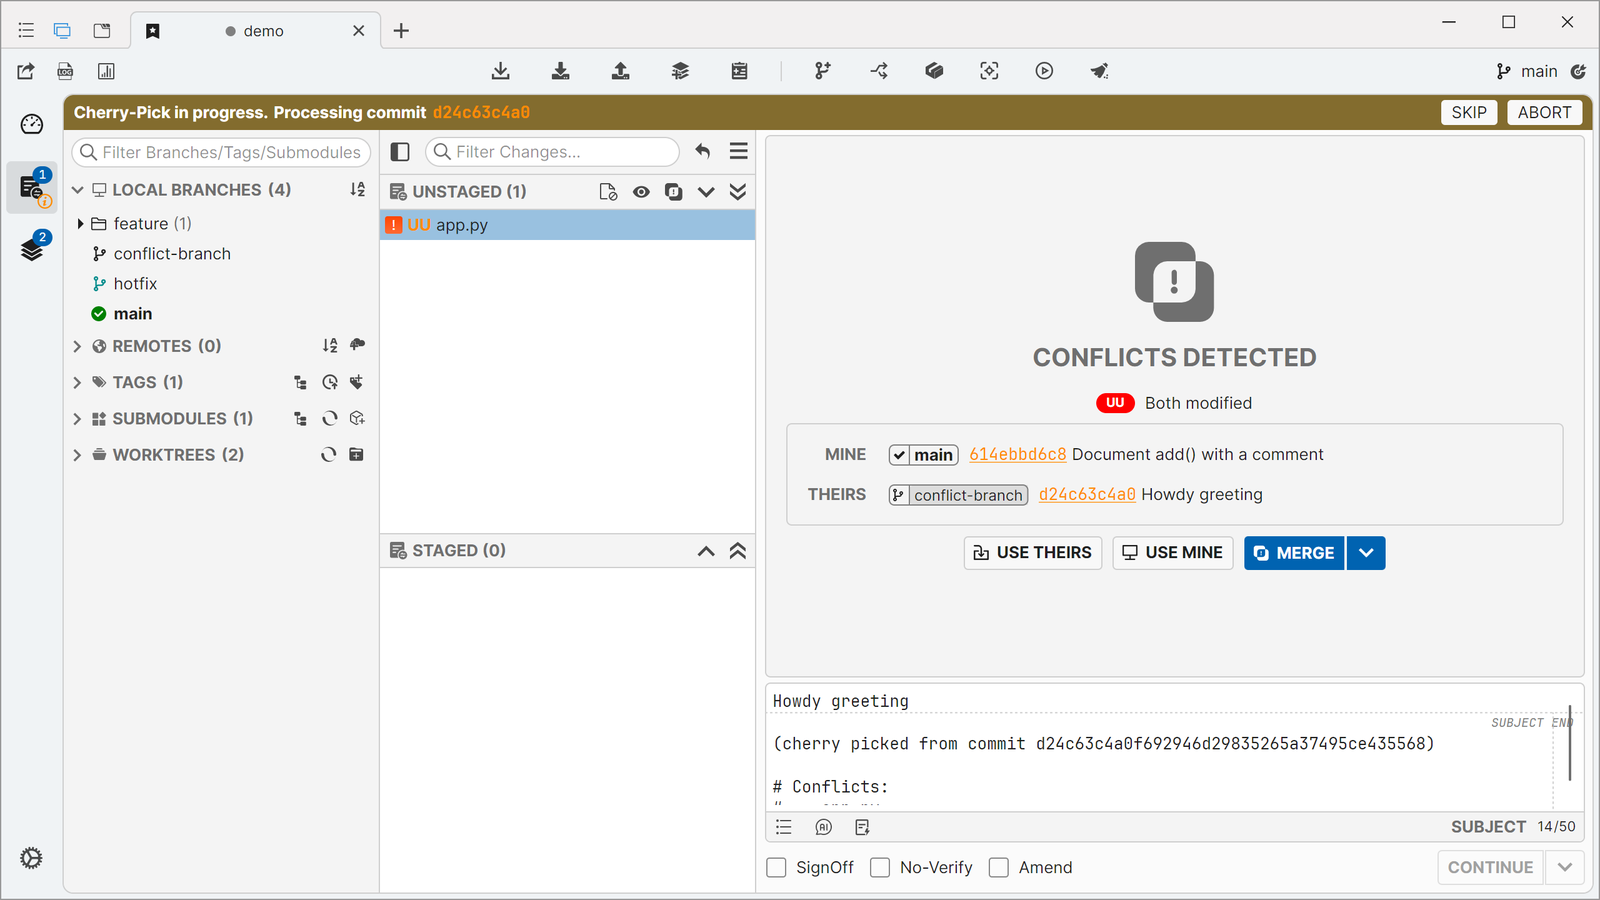
Task: Toggle the SignOff checkbox
Action: pos(776,868)
